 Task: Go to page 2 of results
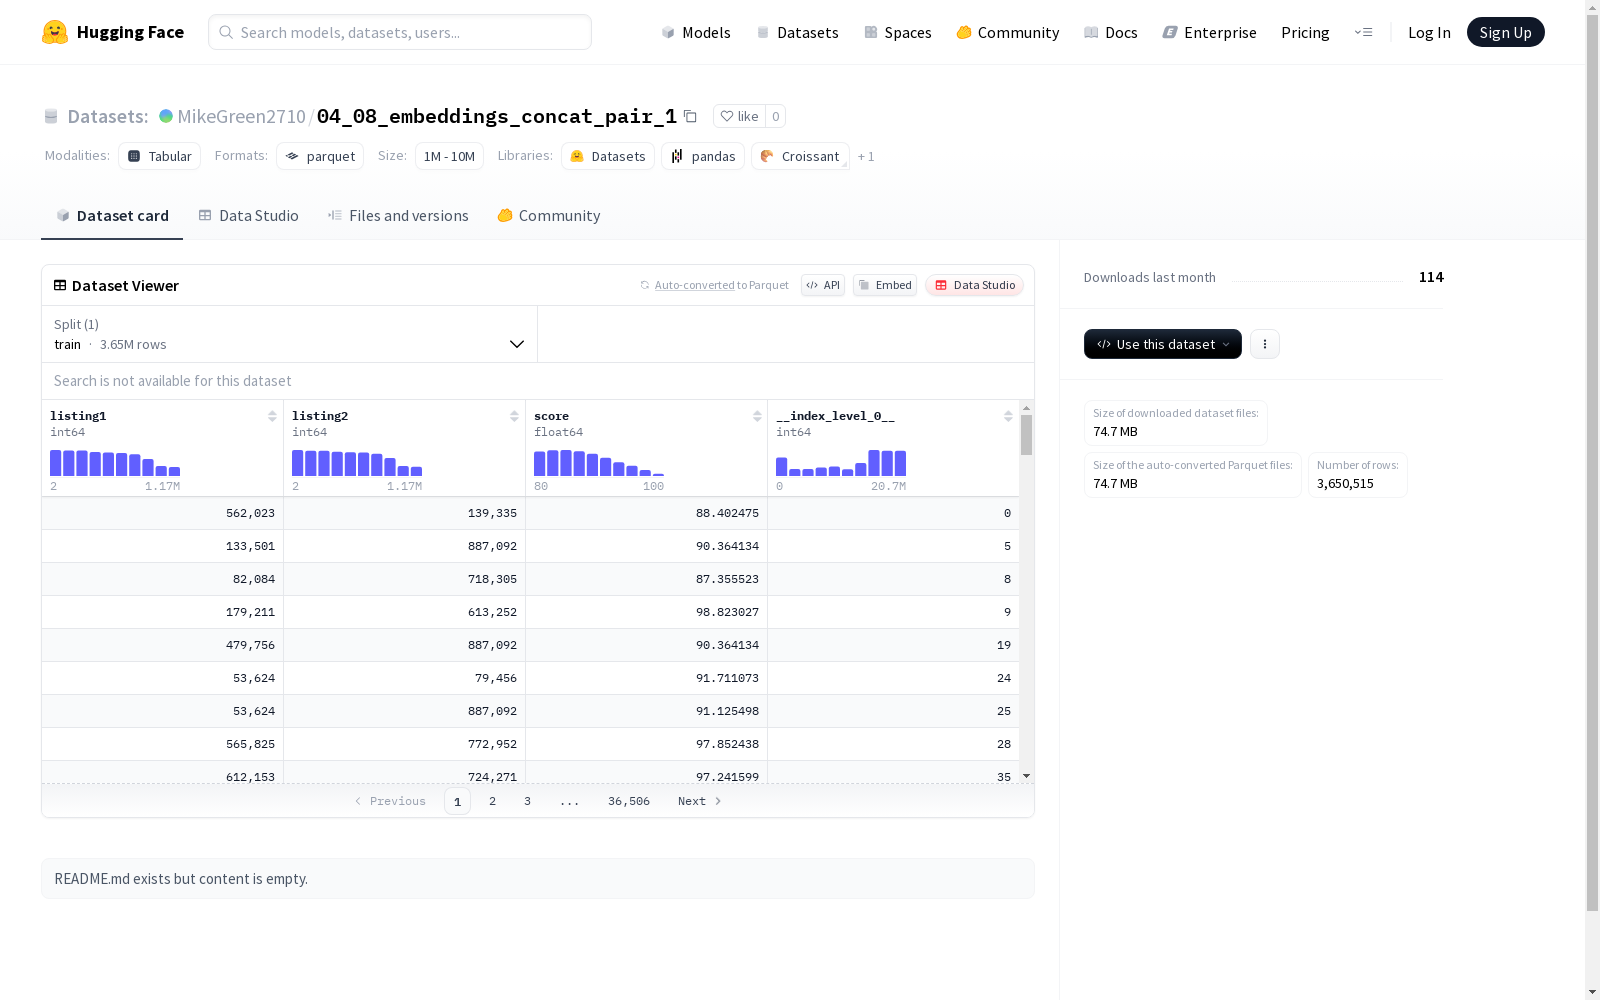coord(492,801)
